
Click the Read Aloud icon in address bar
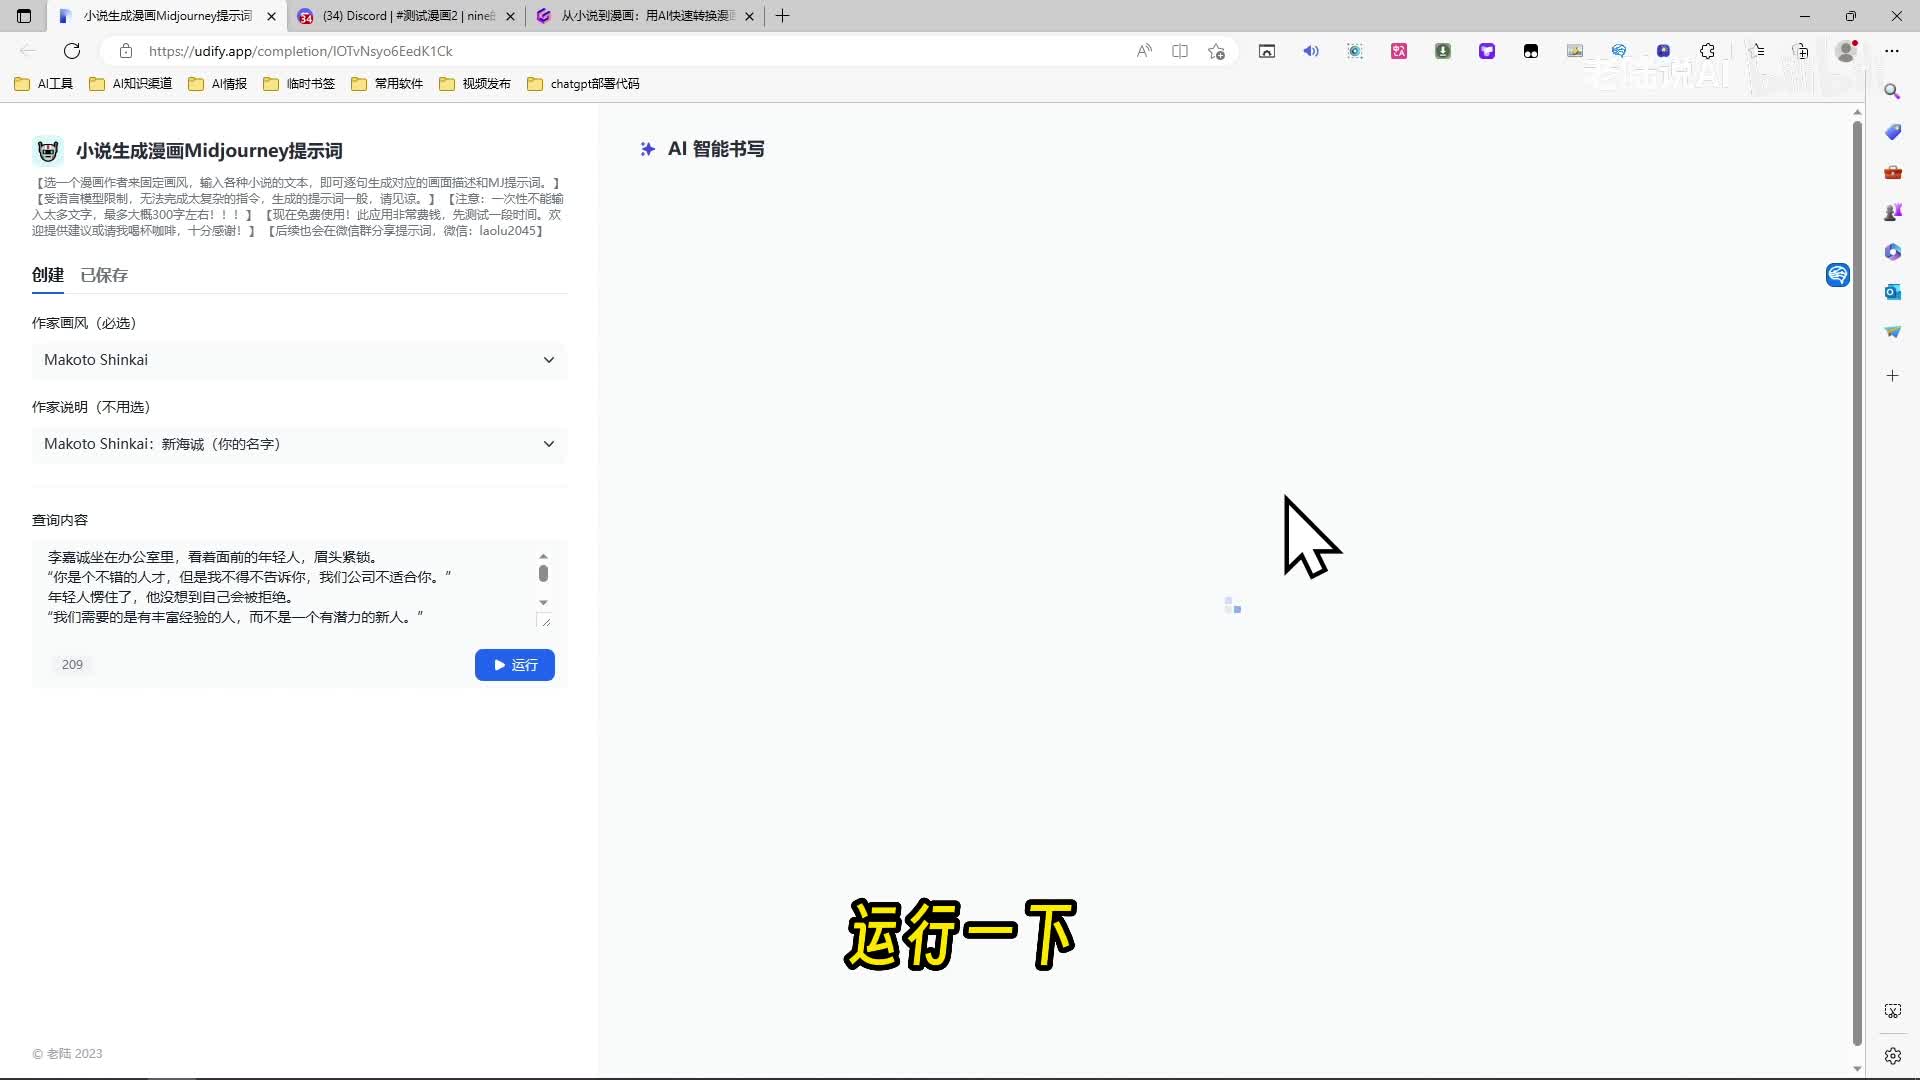[x=1144, y=51]
